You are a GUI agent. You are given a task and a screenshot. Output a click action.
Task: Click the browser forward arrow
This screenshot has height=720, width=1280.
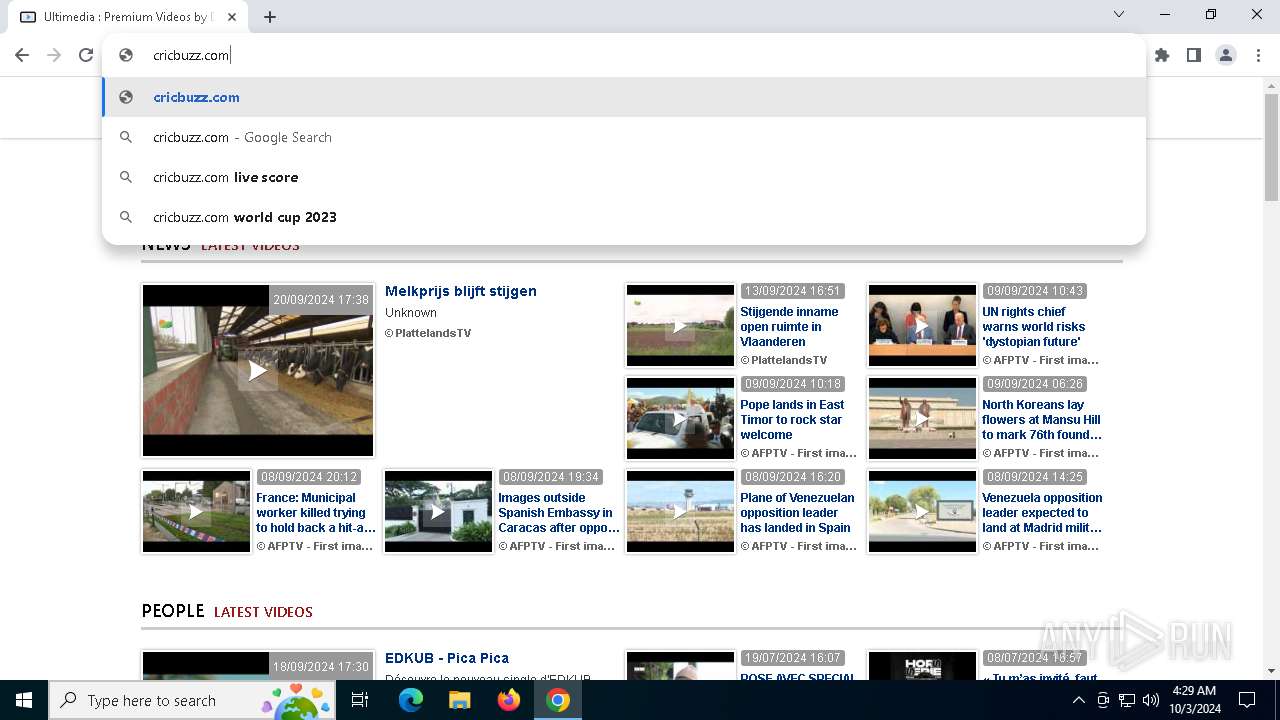pyautogui.click(x=54, y=55)
